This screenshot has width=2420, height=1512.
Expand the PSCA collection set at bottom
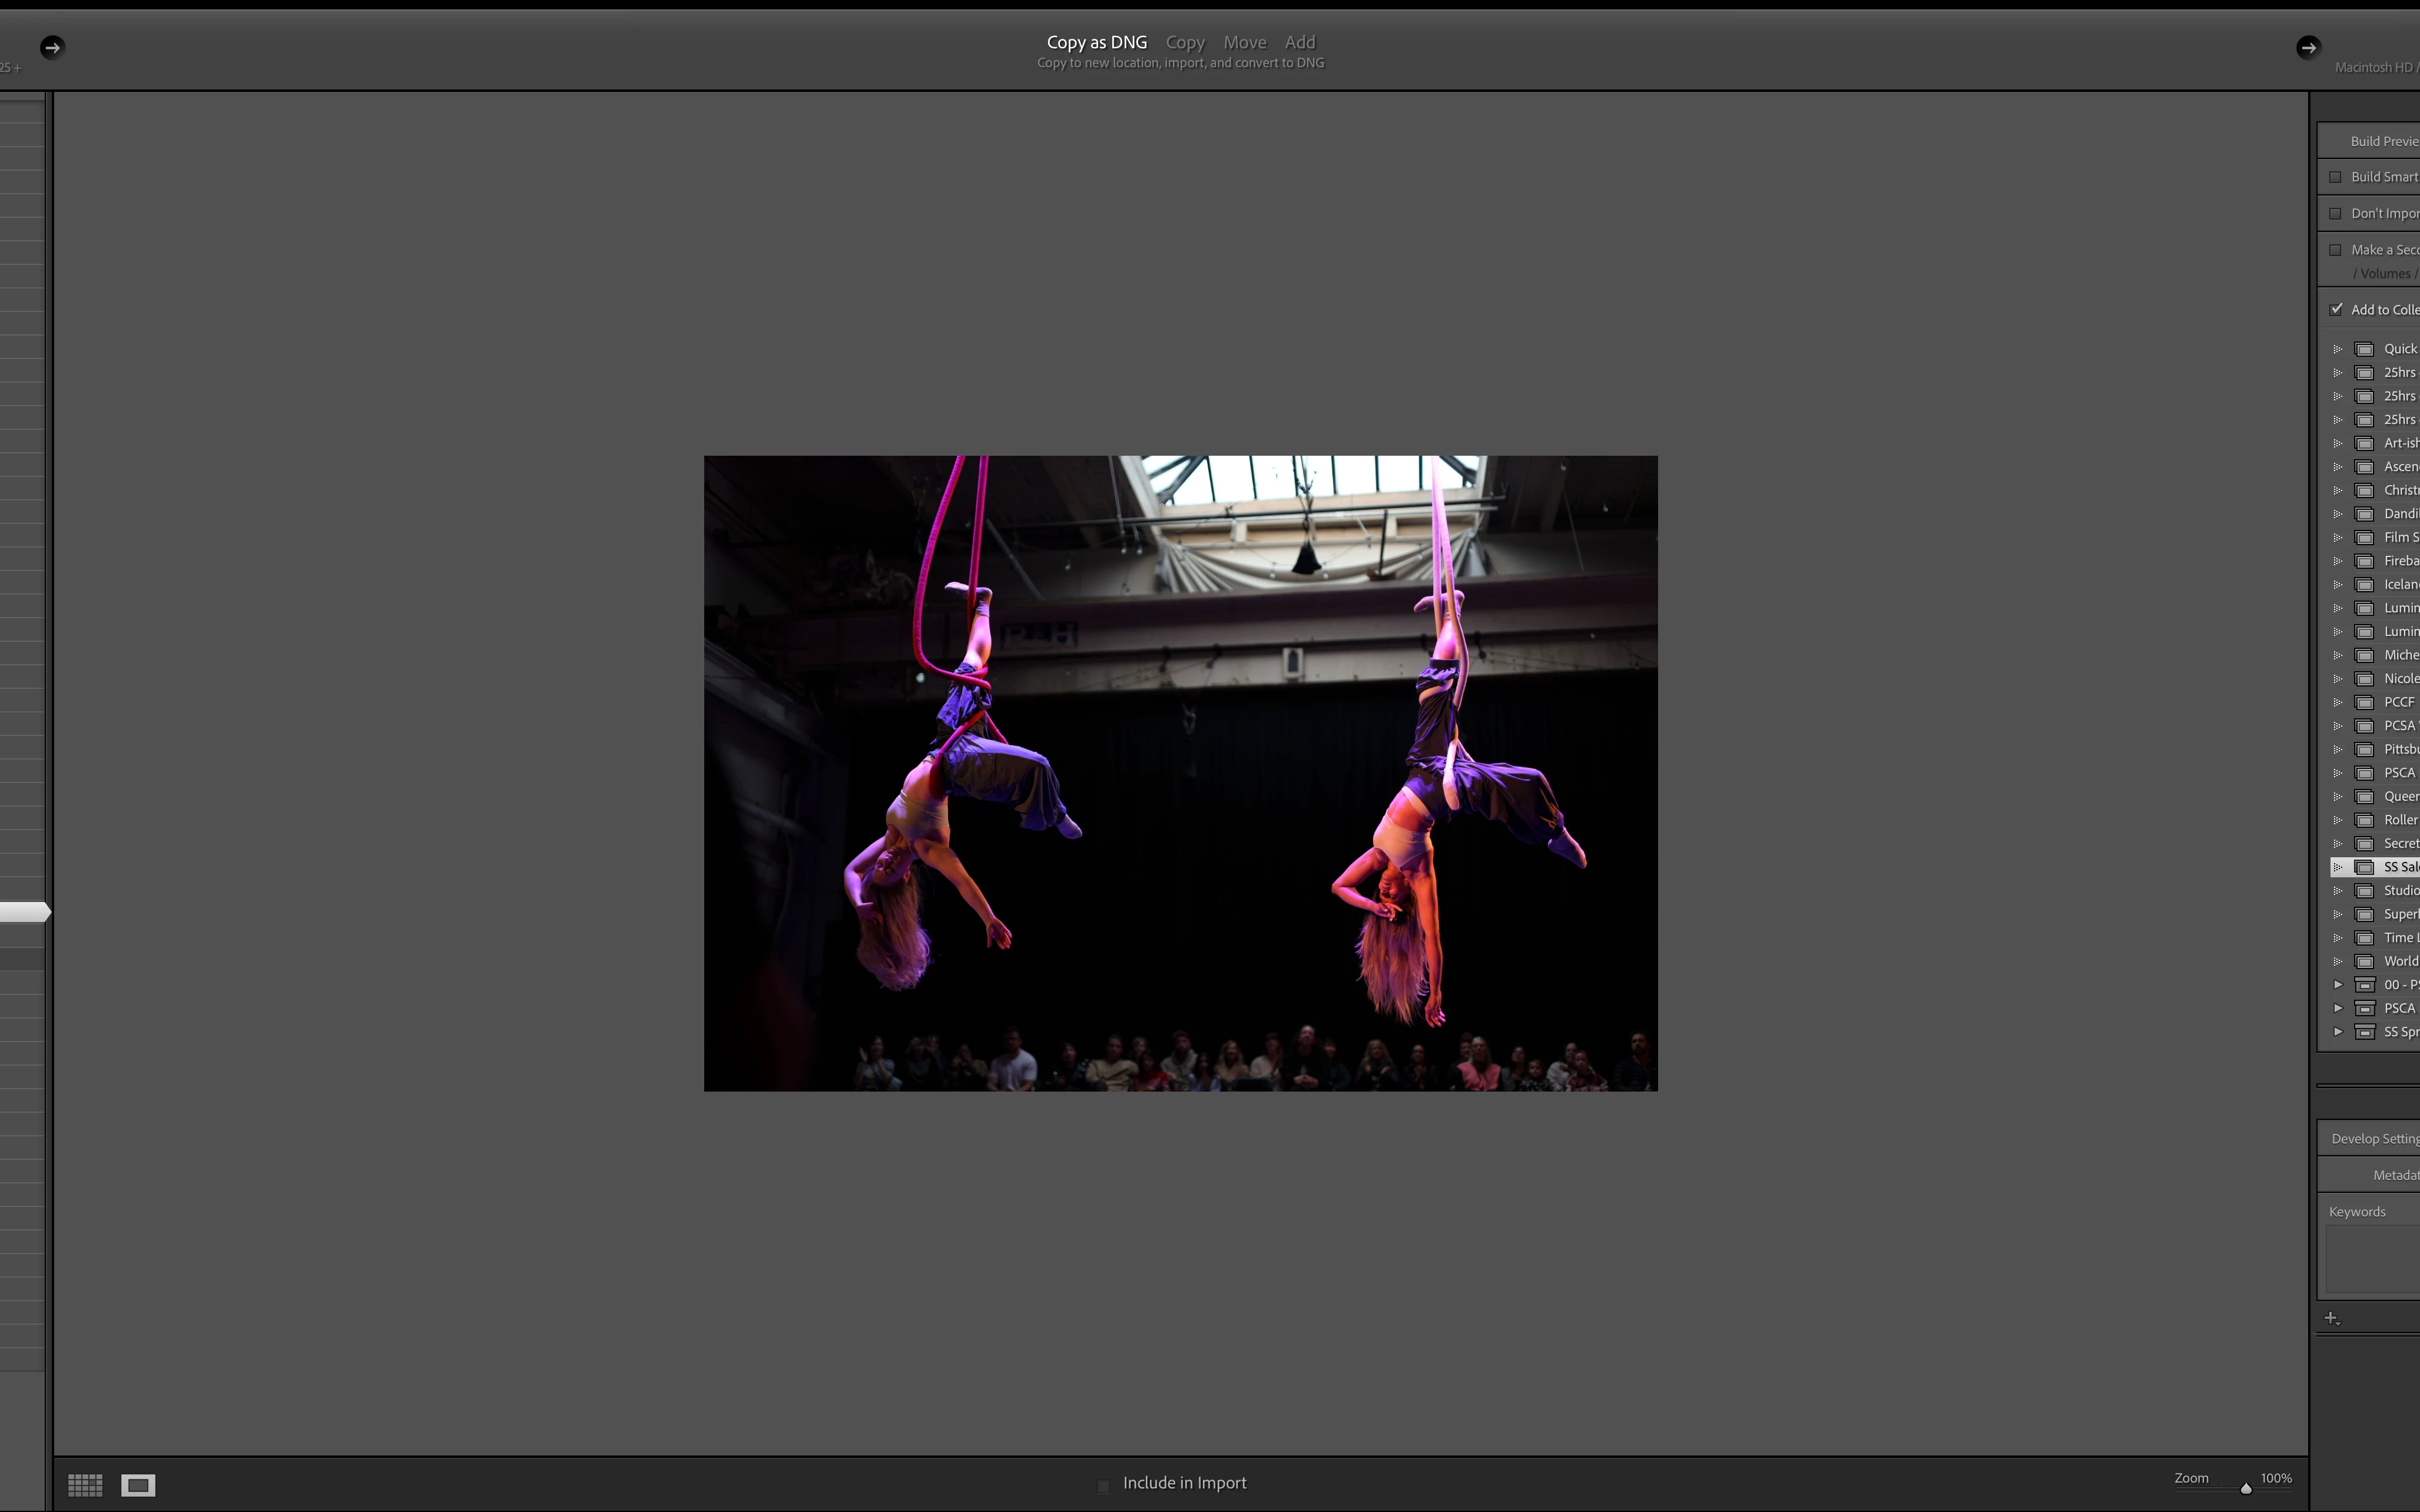(x=2338, y=1008)
